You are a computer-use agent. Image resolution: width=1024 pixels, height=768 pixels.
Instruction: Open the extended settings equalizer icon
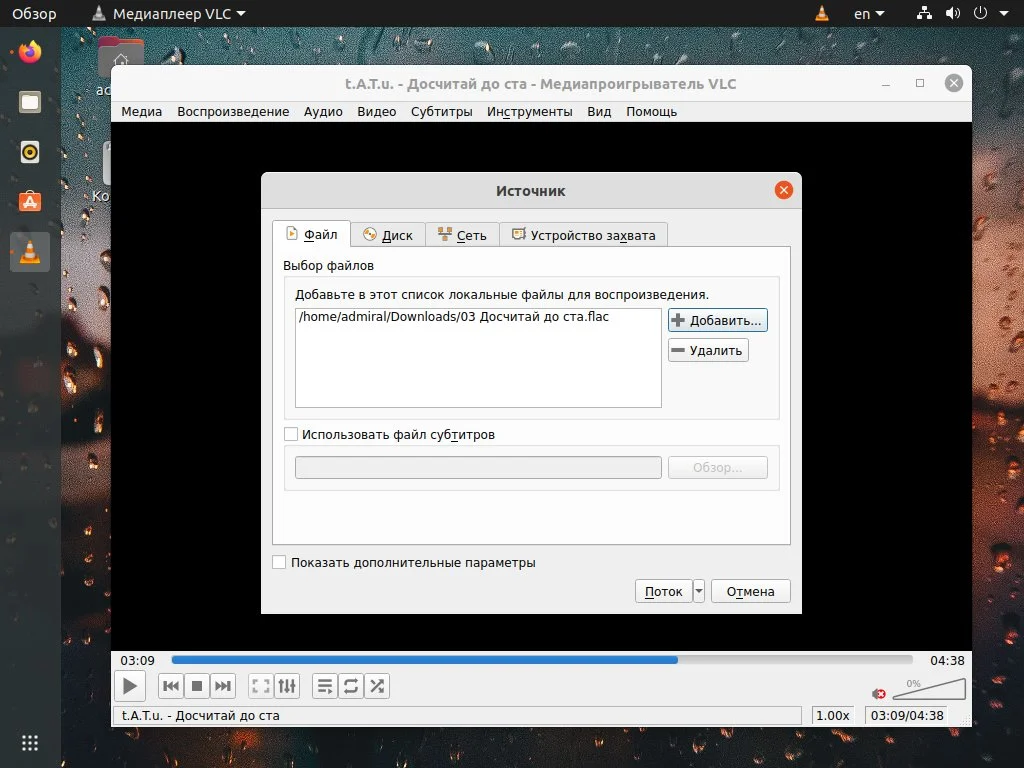coord(287,686)
